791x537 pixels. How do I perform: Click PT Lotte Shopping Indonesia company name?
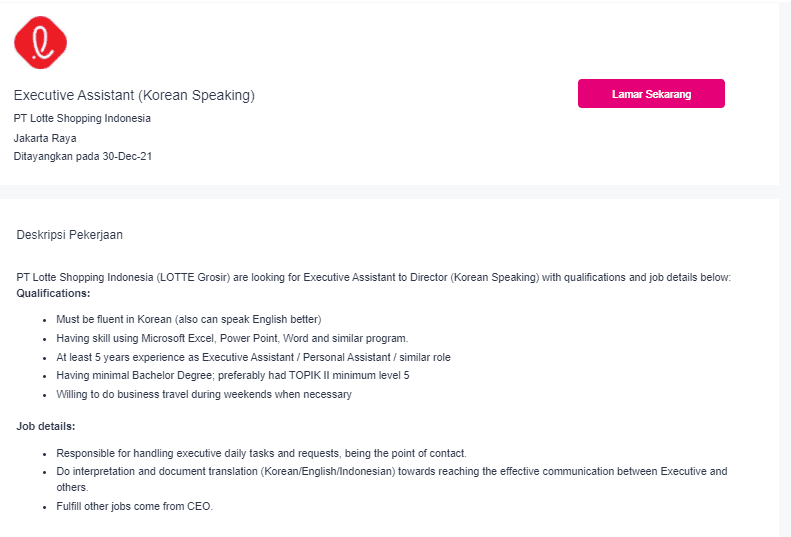[x=82, y=118]
